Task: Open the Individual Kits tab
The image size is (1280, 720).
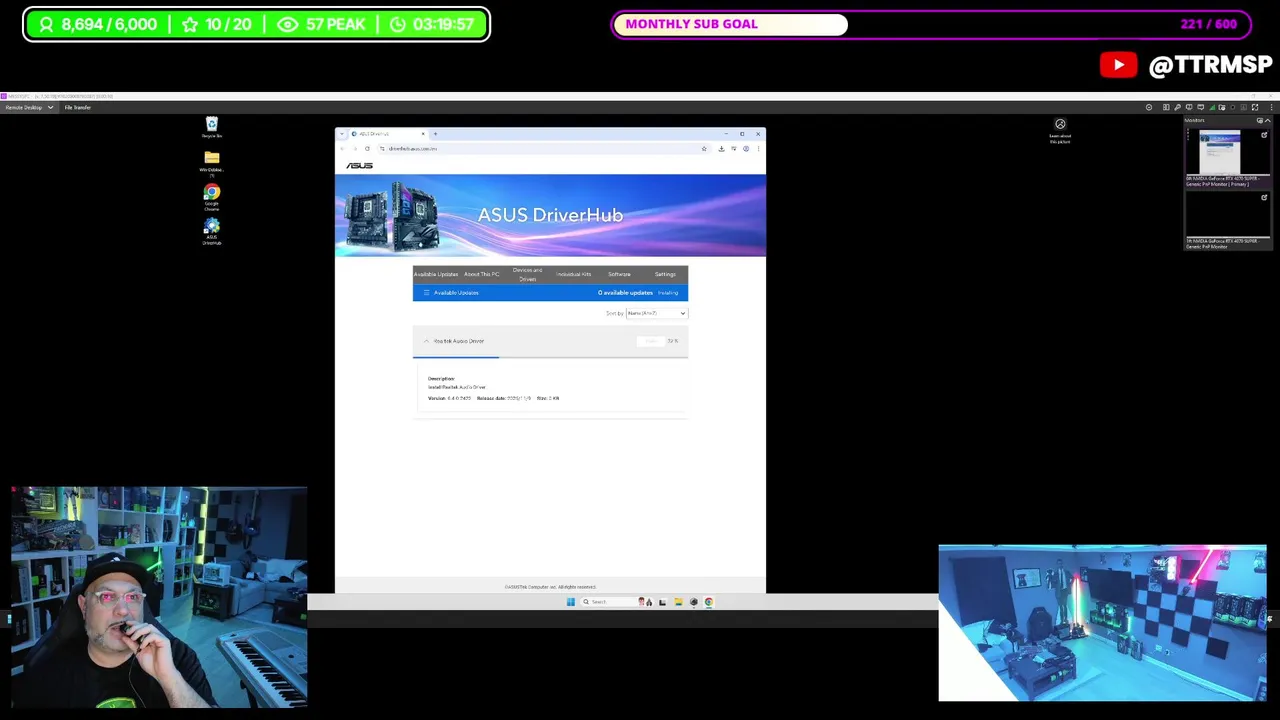Action: [x=573, y=274]
